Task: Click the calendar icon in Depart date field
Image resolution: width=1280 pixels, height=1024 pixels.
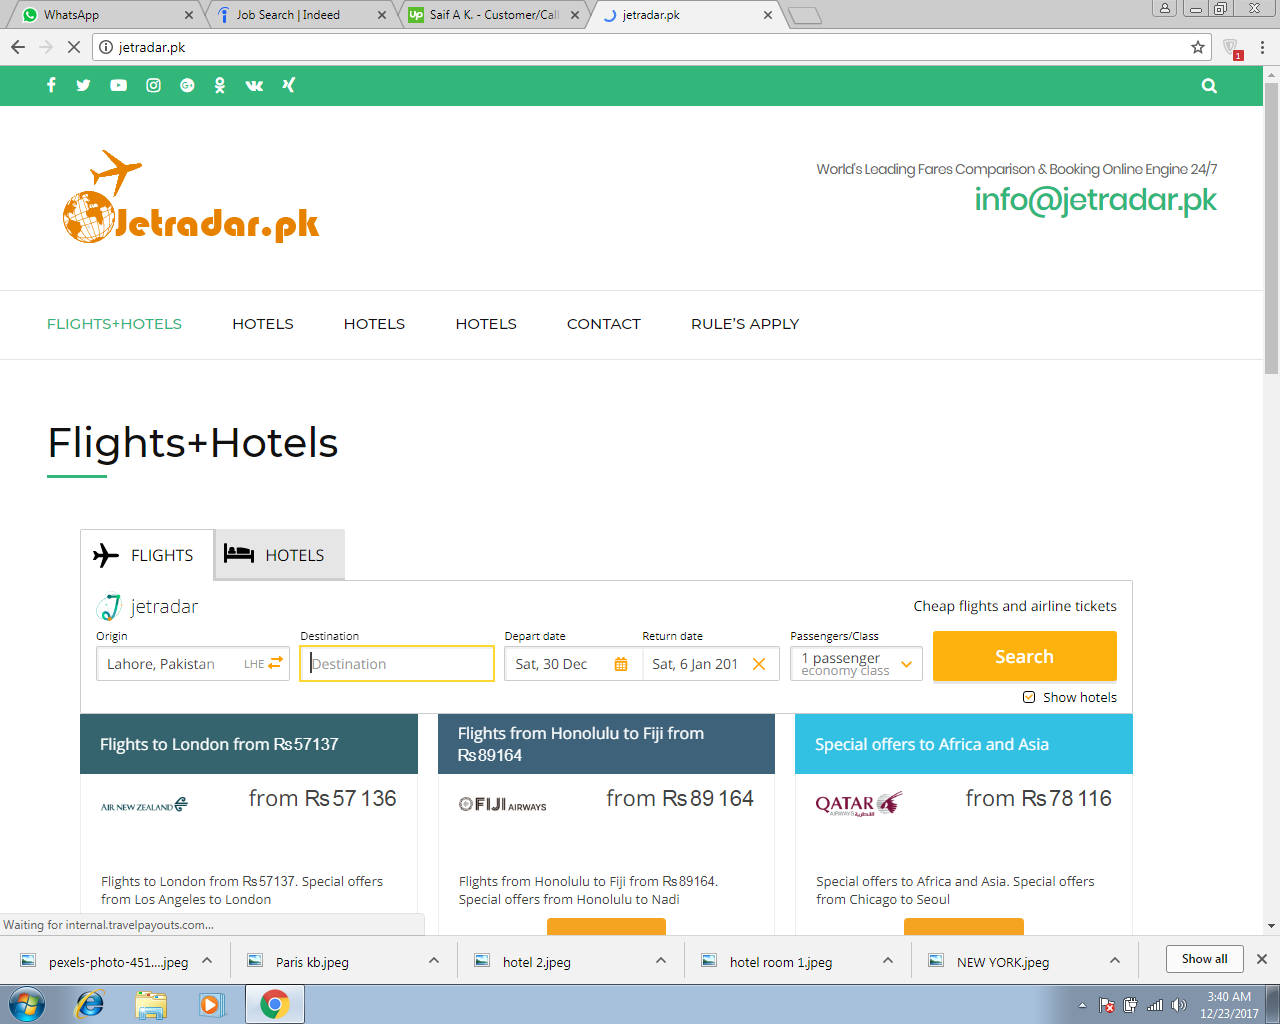Action: pyautogui.click(x=623, y=663)
